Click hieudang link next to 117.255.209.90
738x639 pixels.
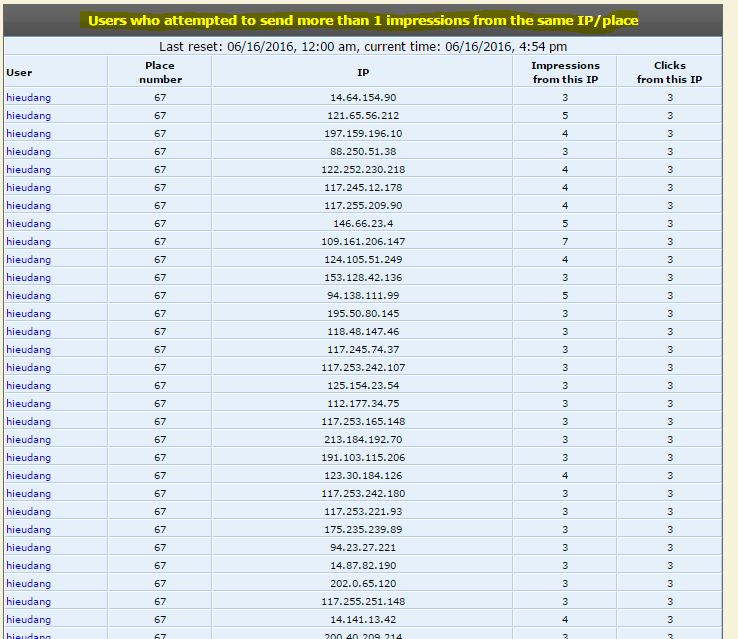click(28, 206)
